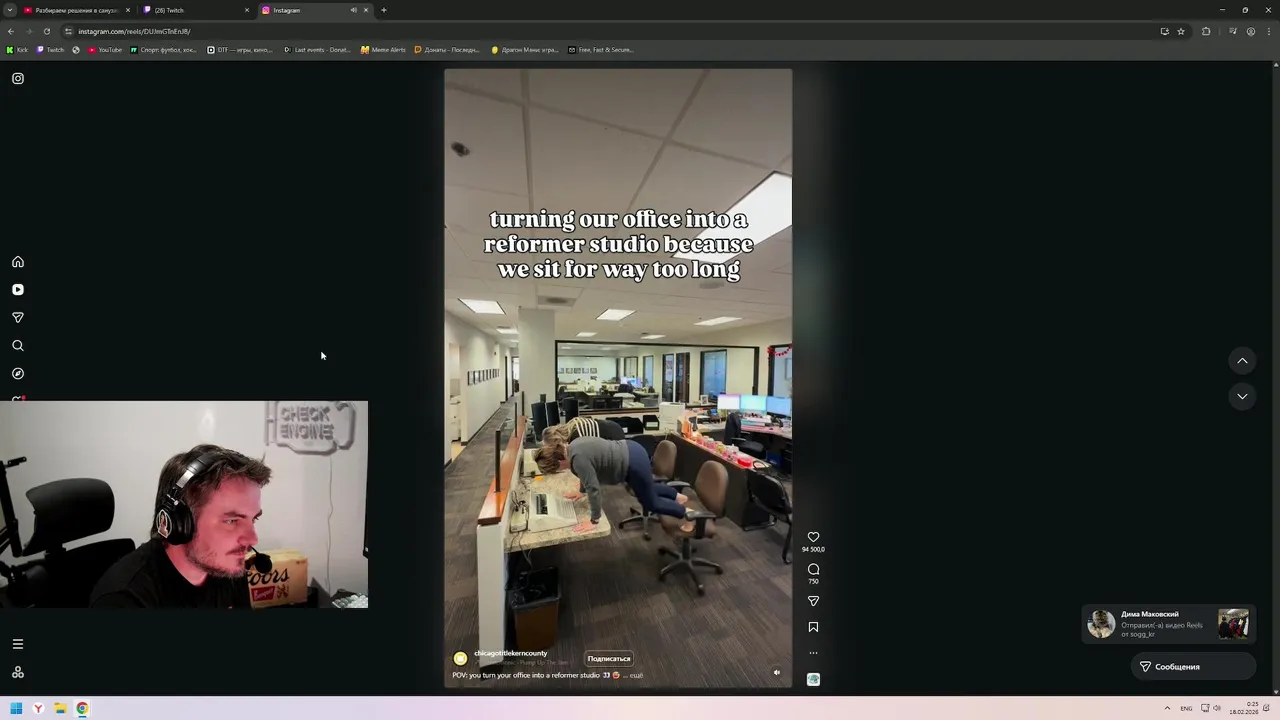Open the Twitch bookmark
Image resolution: width=1280 pixels, height=720 pixels.
(x=51, y=50)
